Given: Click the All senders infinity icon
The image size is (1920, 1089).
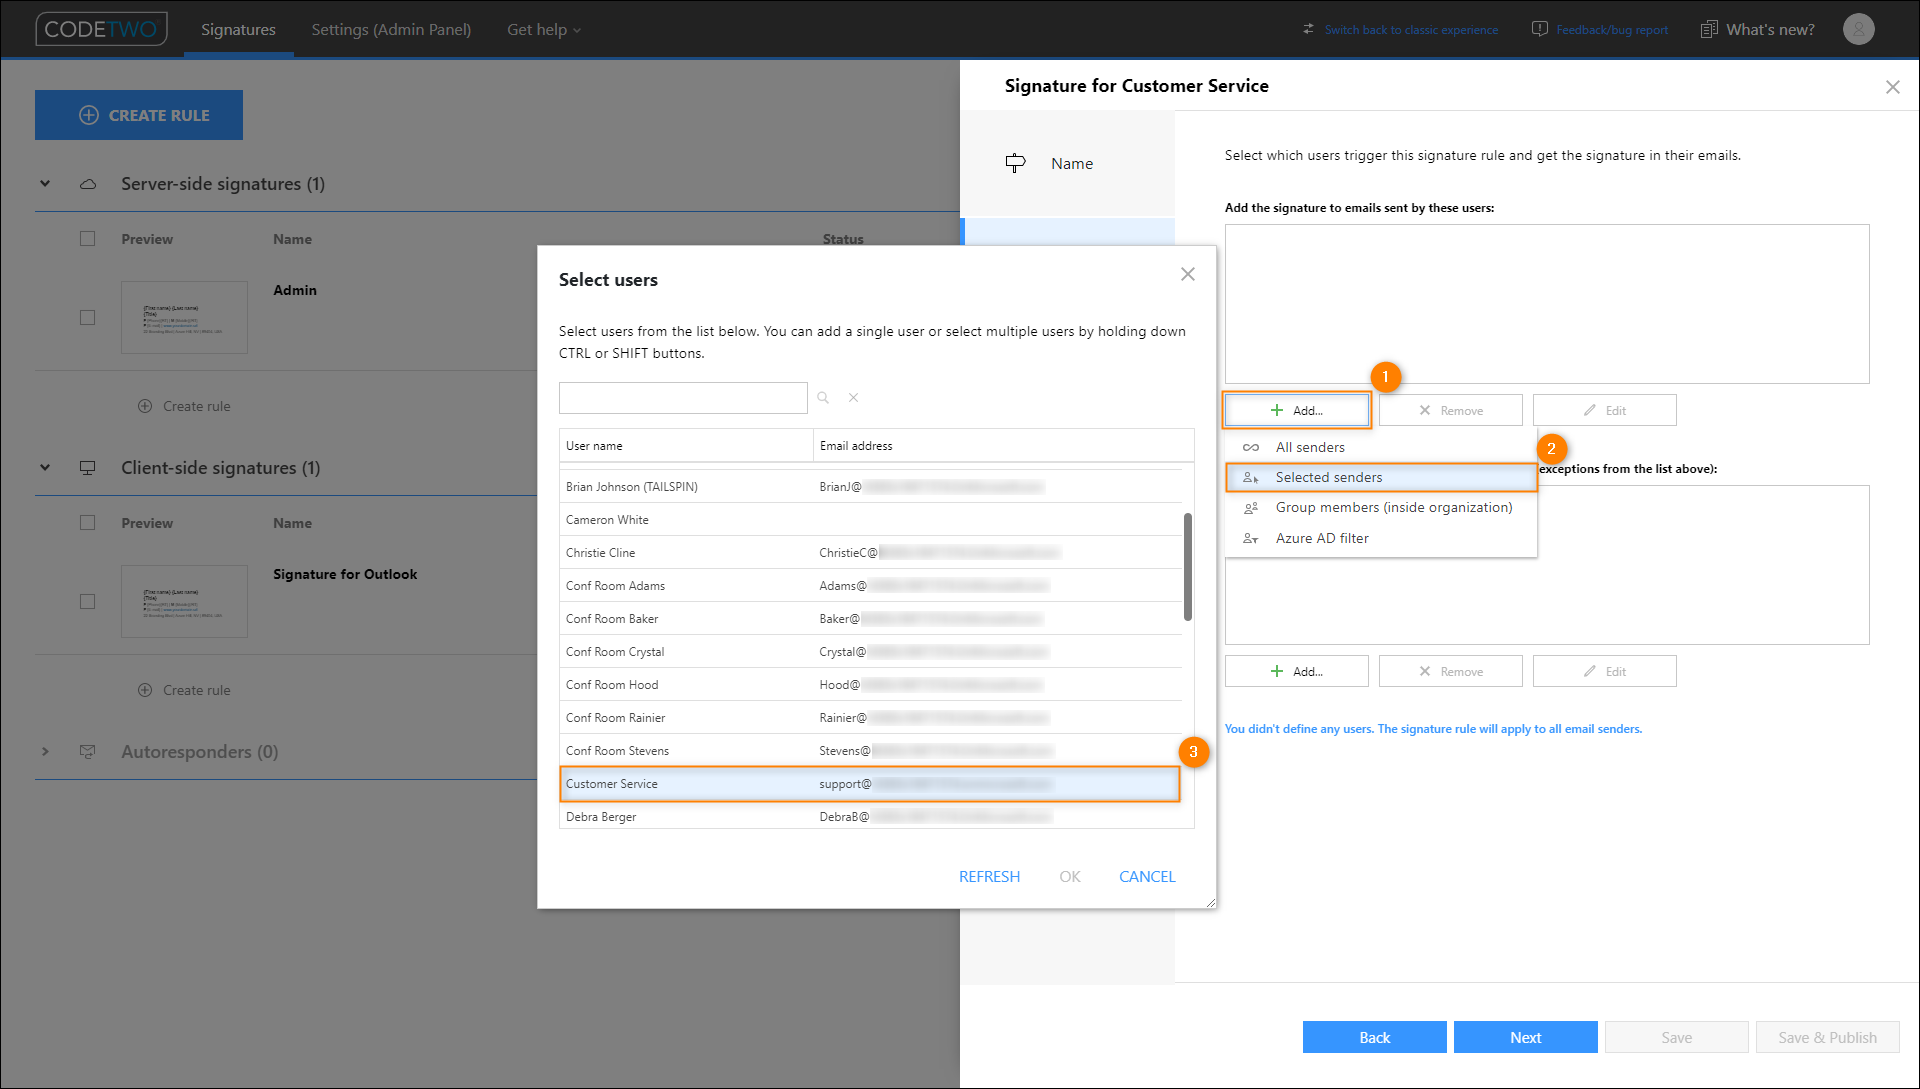Looking at the screenshot, I should 1251,448.
